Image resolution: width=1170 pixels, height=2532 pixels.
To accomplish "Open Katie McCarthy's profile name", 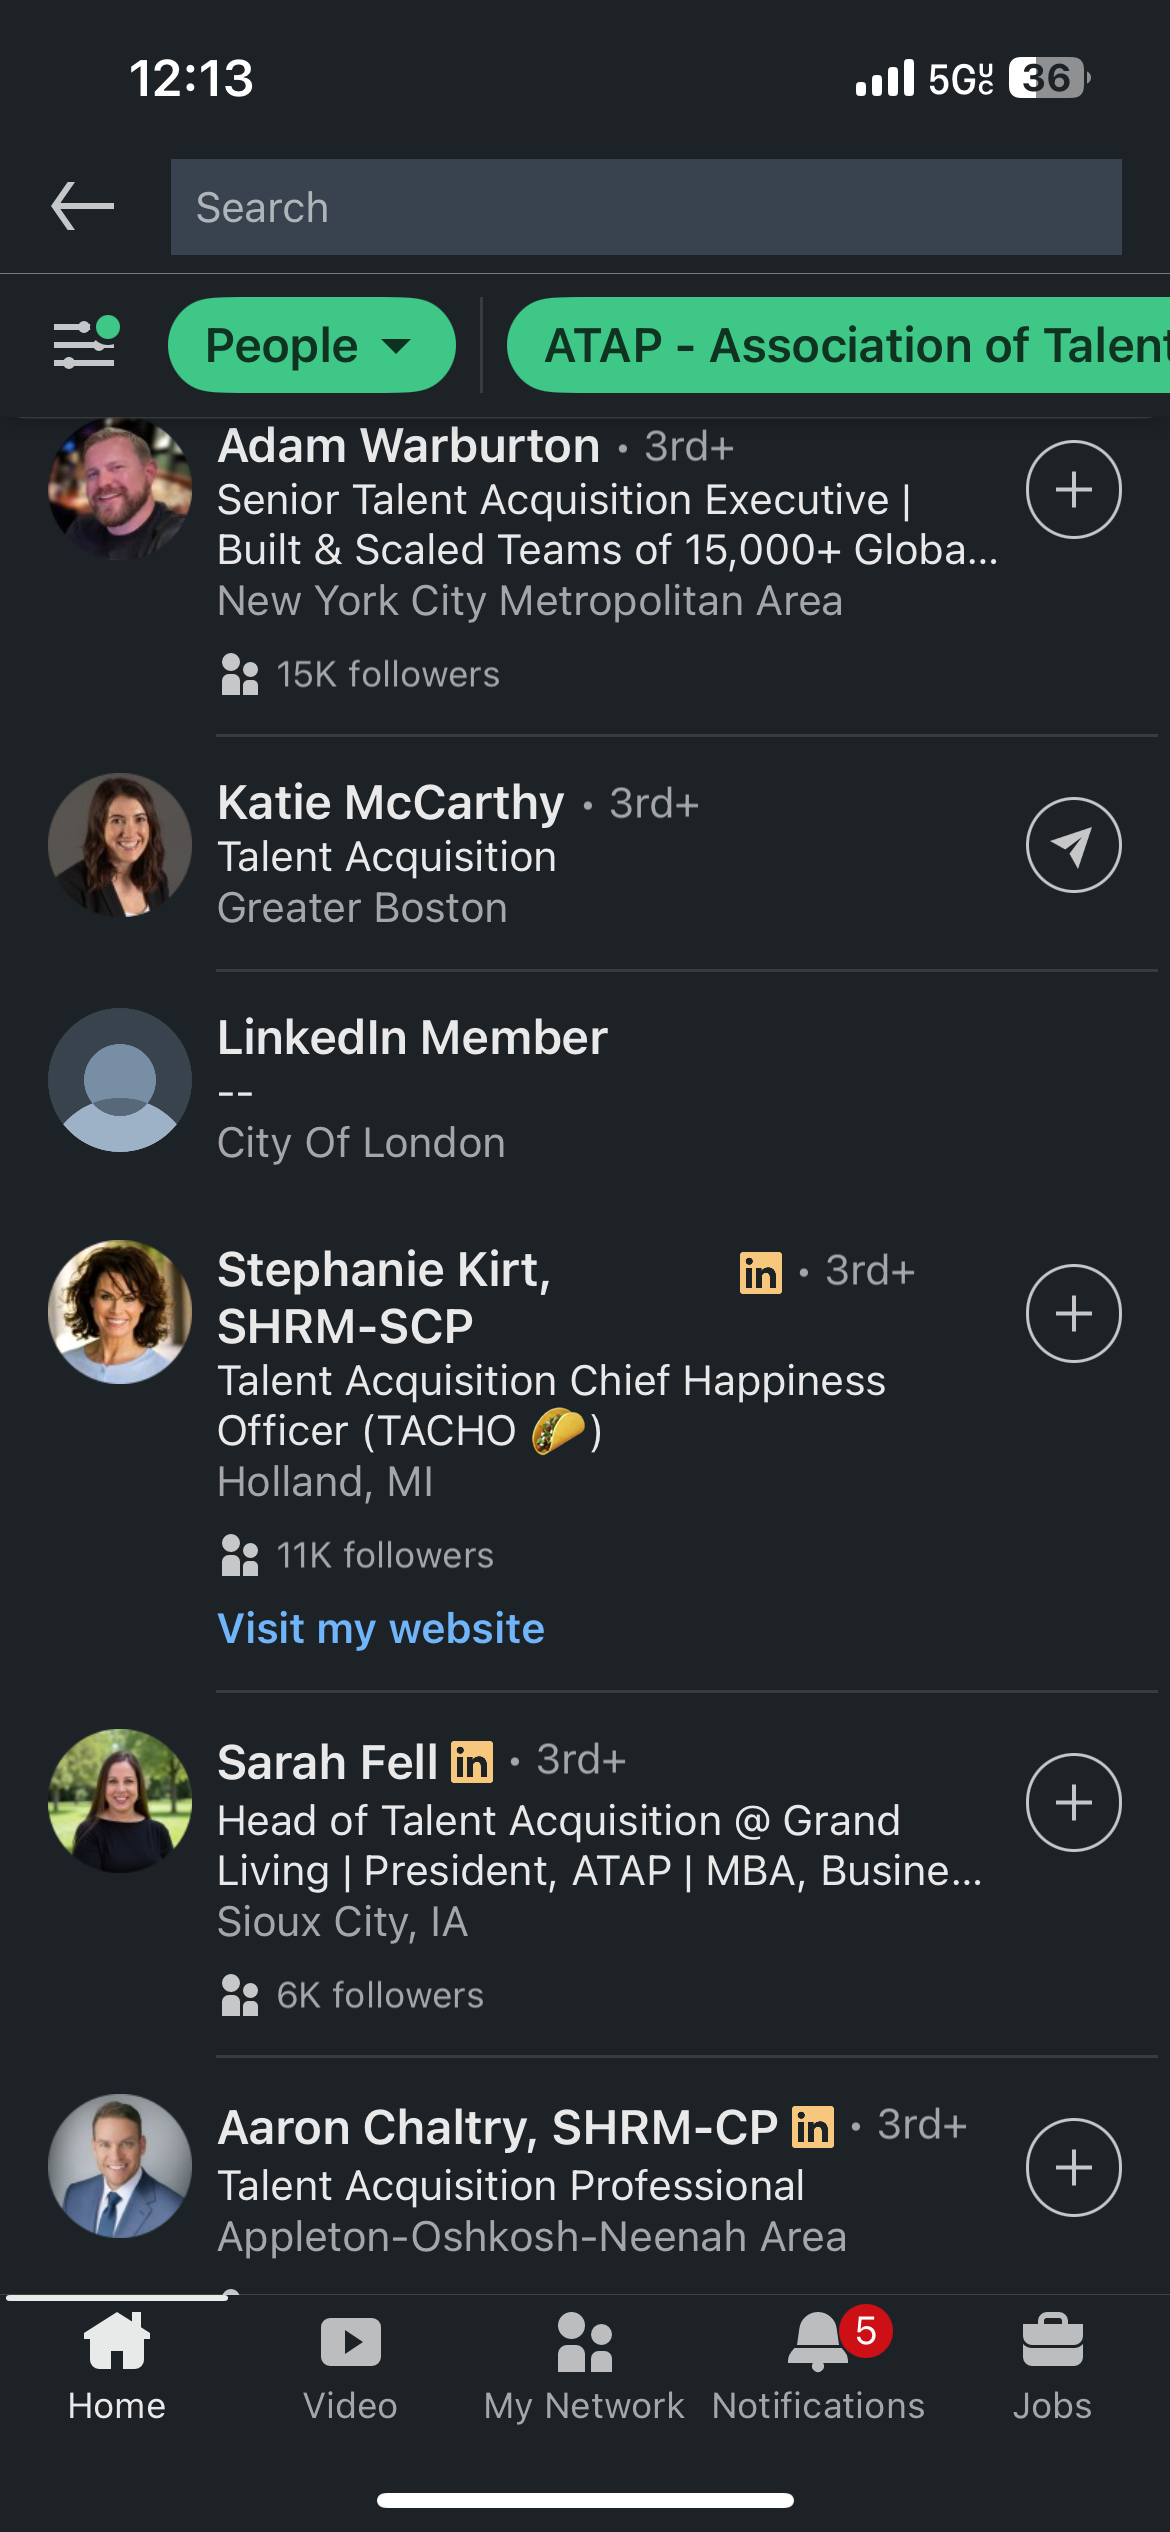I will (391, 802).
